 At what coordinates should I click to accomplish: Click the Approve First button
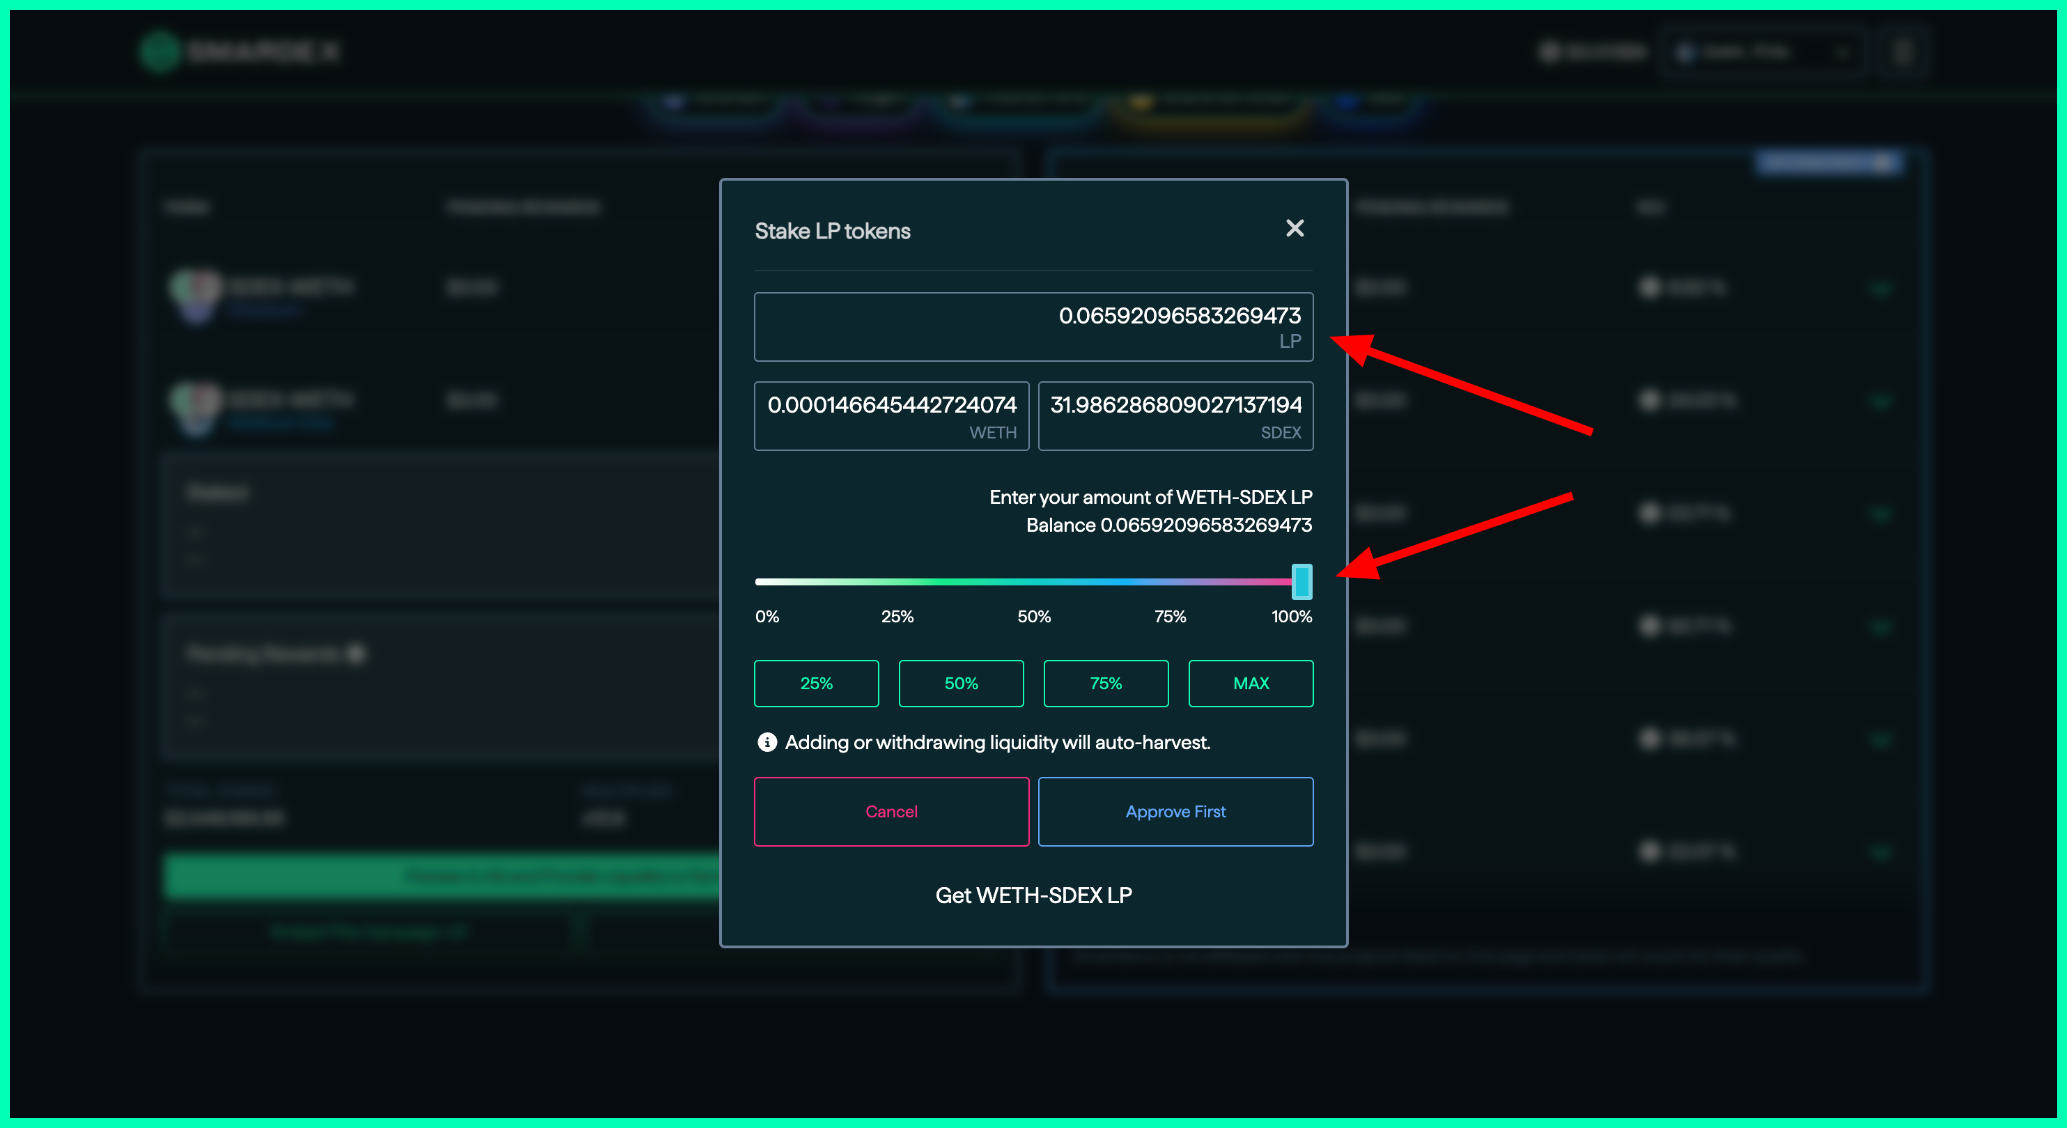pos(1175,811)
